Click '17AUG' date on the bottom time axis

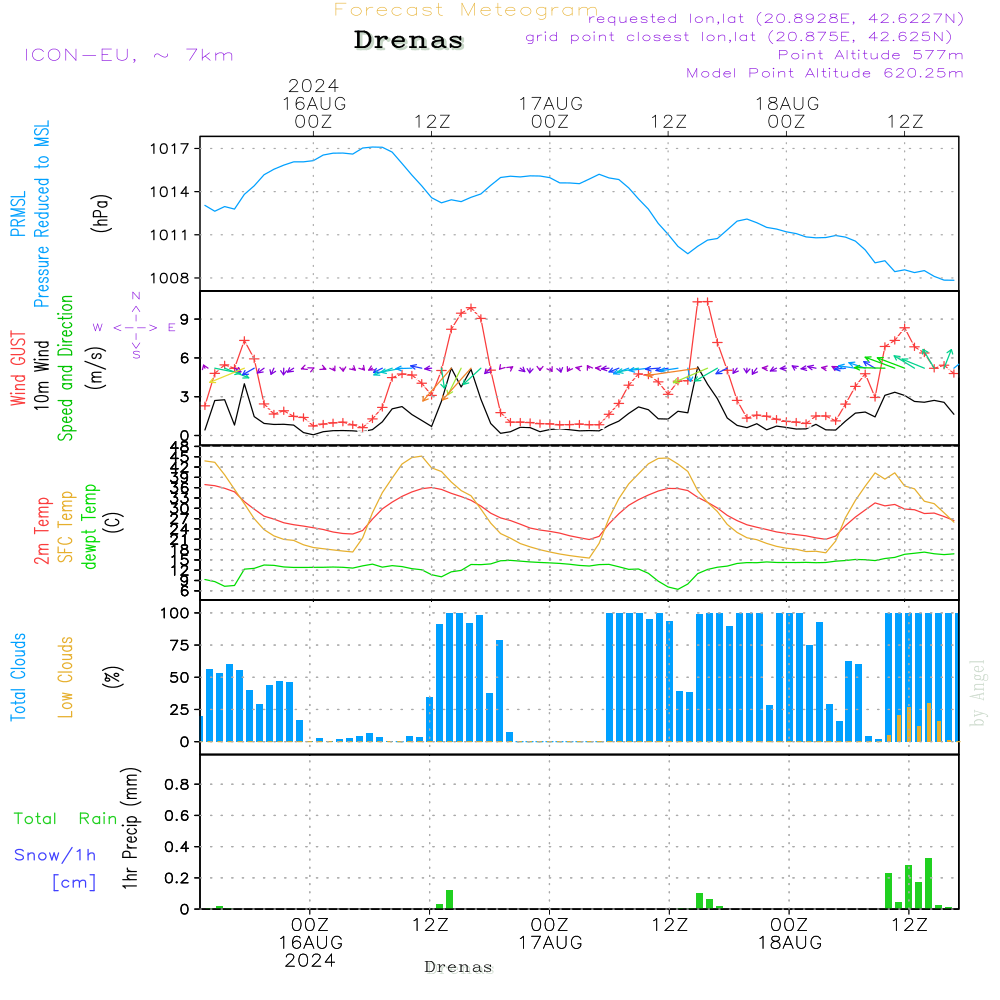(x=550, y=943)
